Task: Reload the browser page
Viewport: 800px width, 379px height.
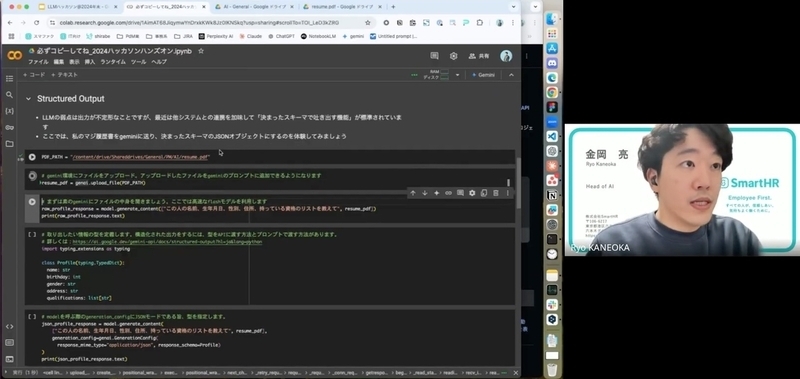Action: pyautogui.click(x=37, y=23)
